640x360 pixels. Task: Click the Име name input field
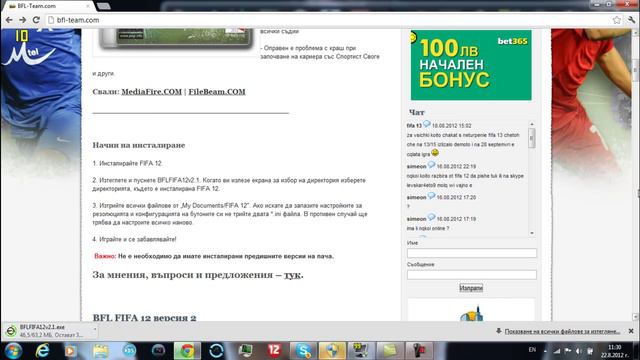click(471, 253)
